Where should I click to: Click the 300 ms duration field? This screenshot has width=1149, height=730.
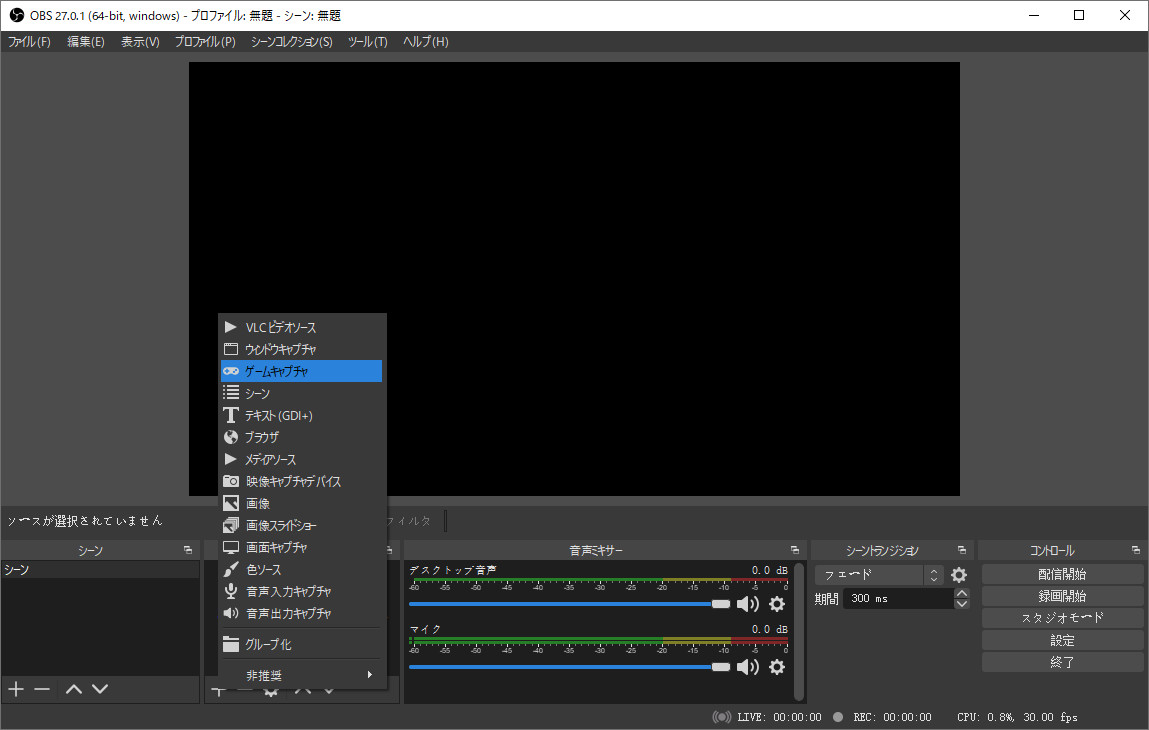tap(896, 599)
